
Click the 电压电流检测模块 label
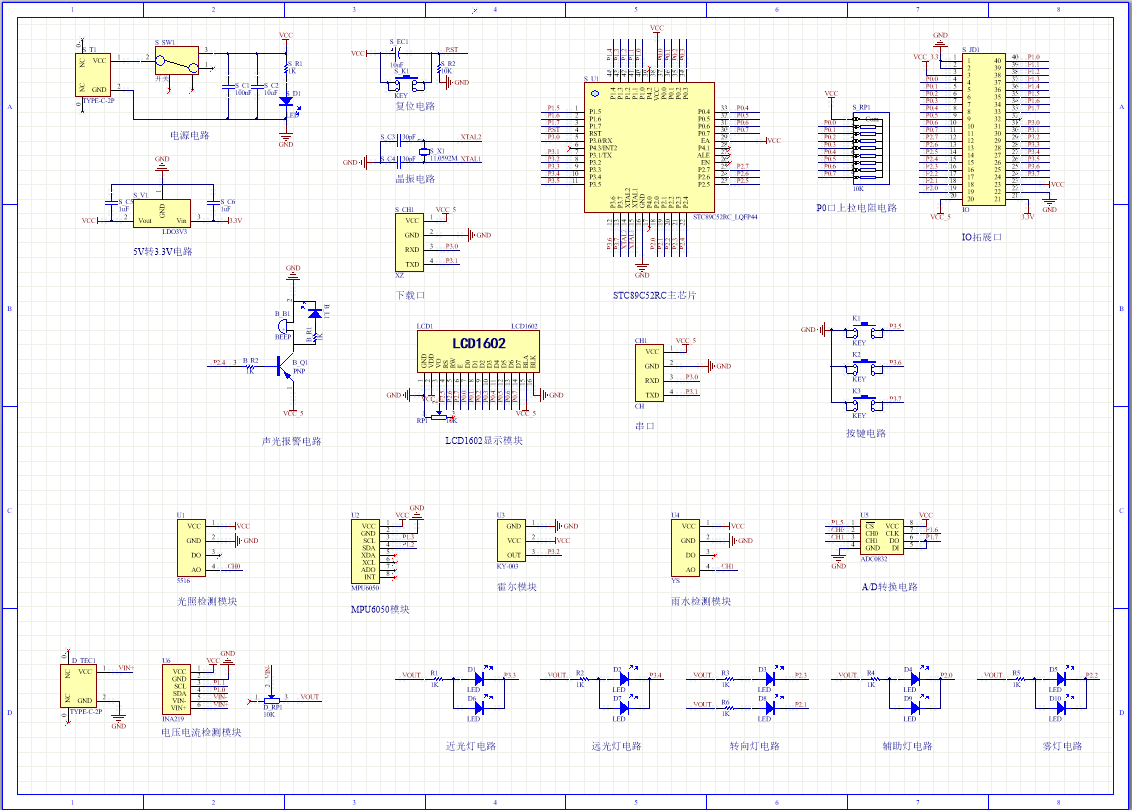coord(201,732)
